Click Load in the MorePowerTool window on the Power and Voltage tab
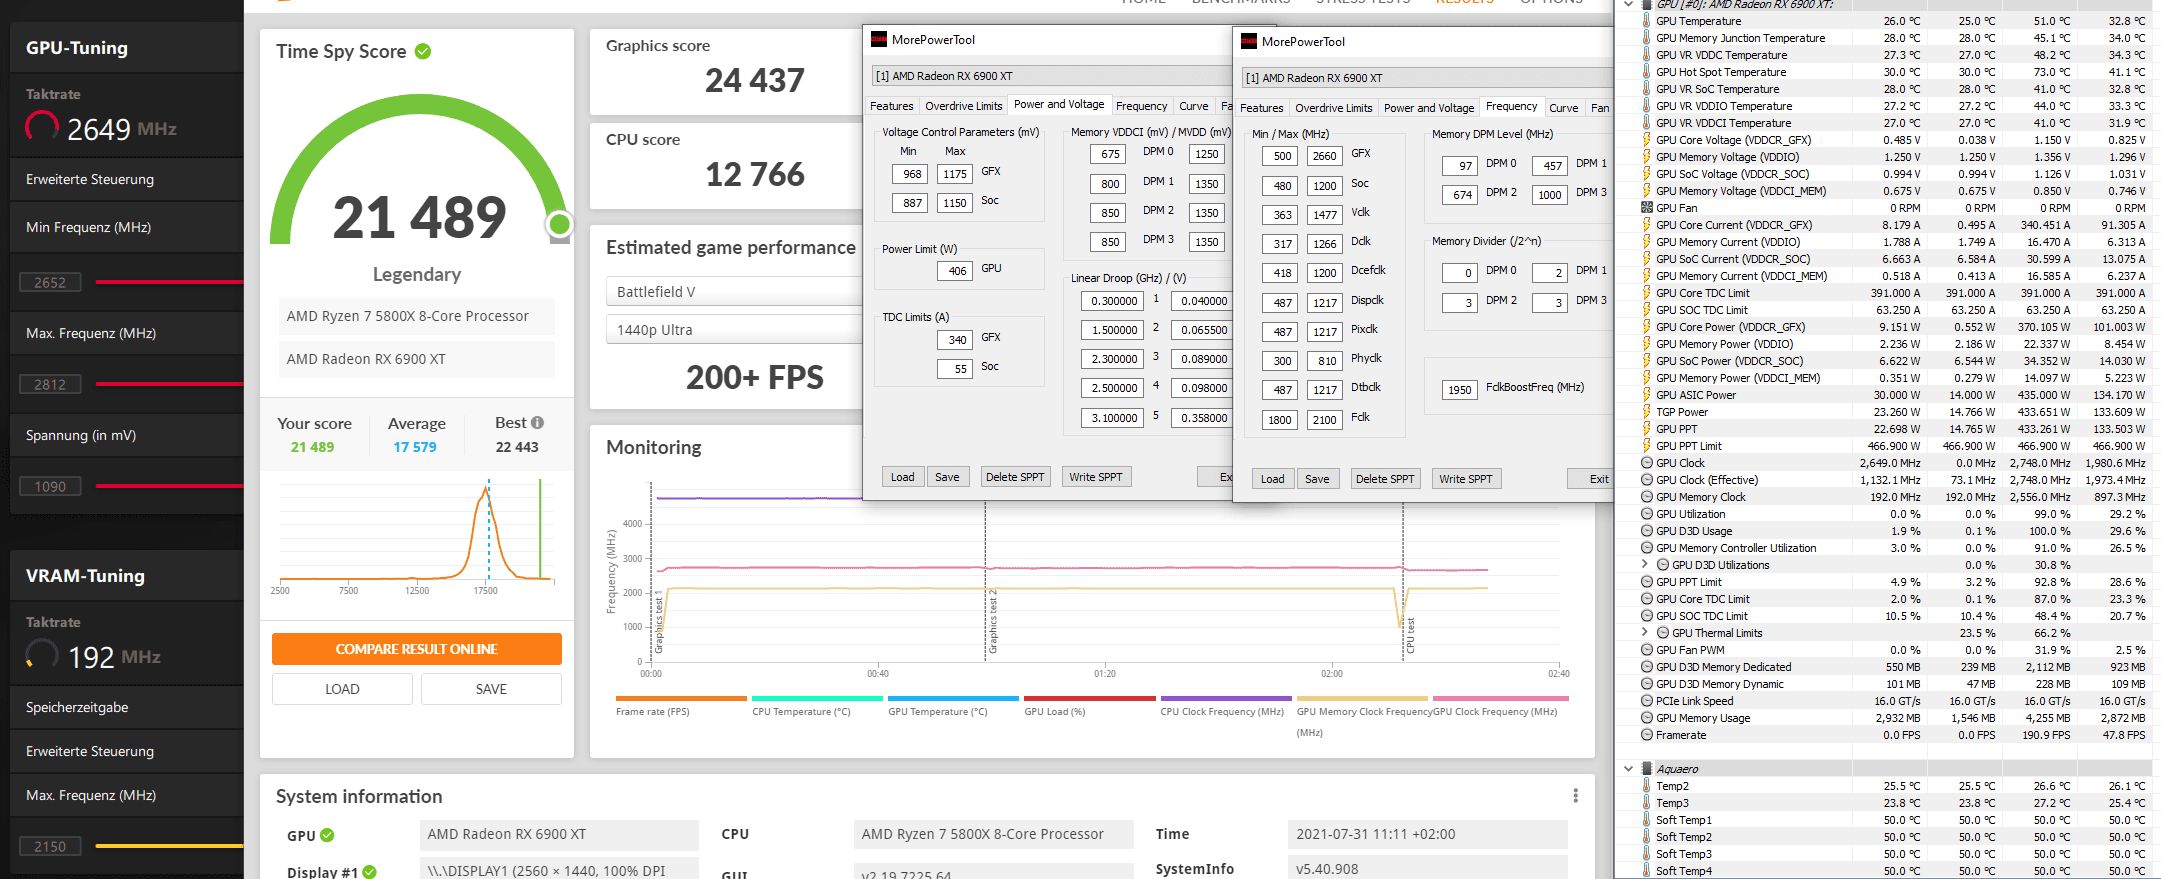This screenshot has height=879, width=2161. point(902,477)
